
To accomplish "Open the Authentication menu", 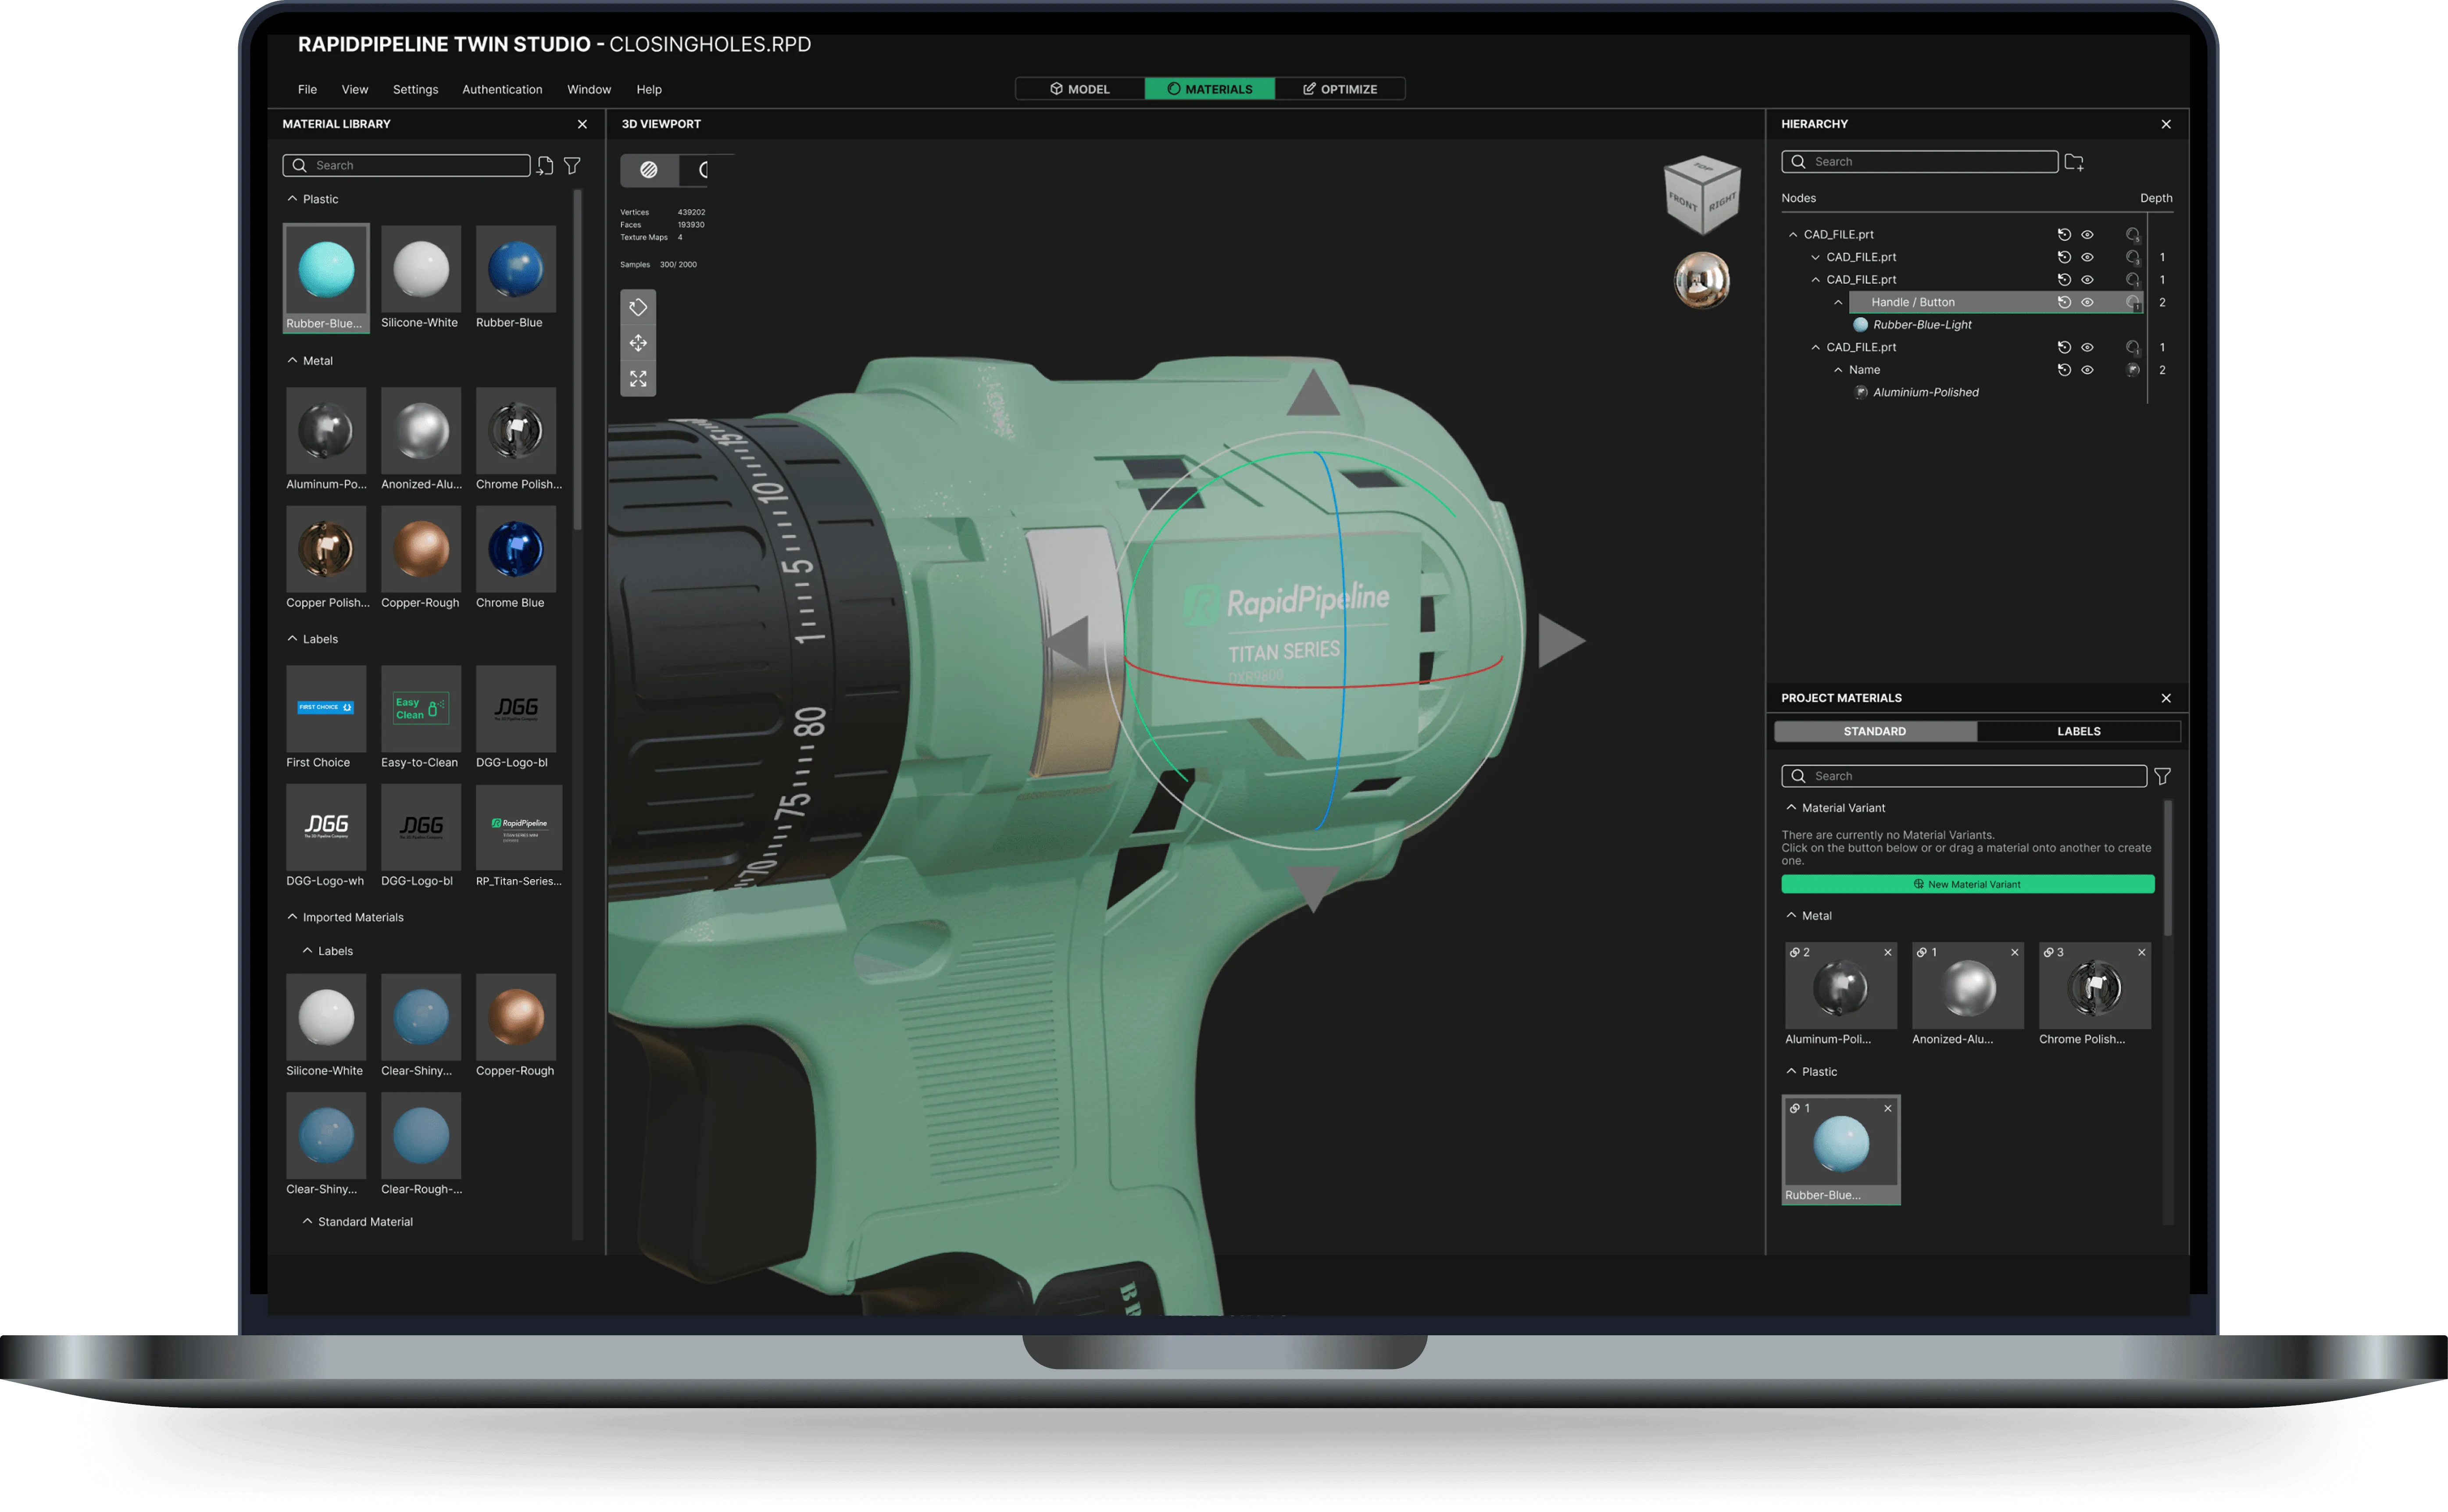I will coord(502,89).
